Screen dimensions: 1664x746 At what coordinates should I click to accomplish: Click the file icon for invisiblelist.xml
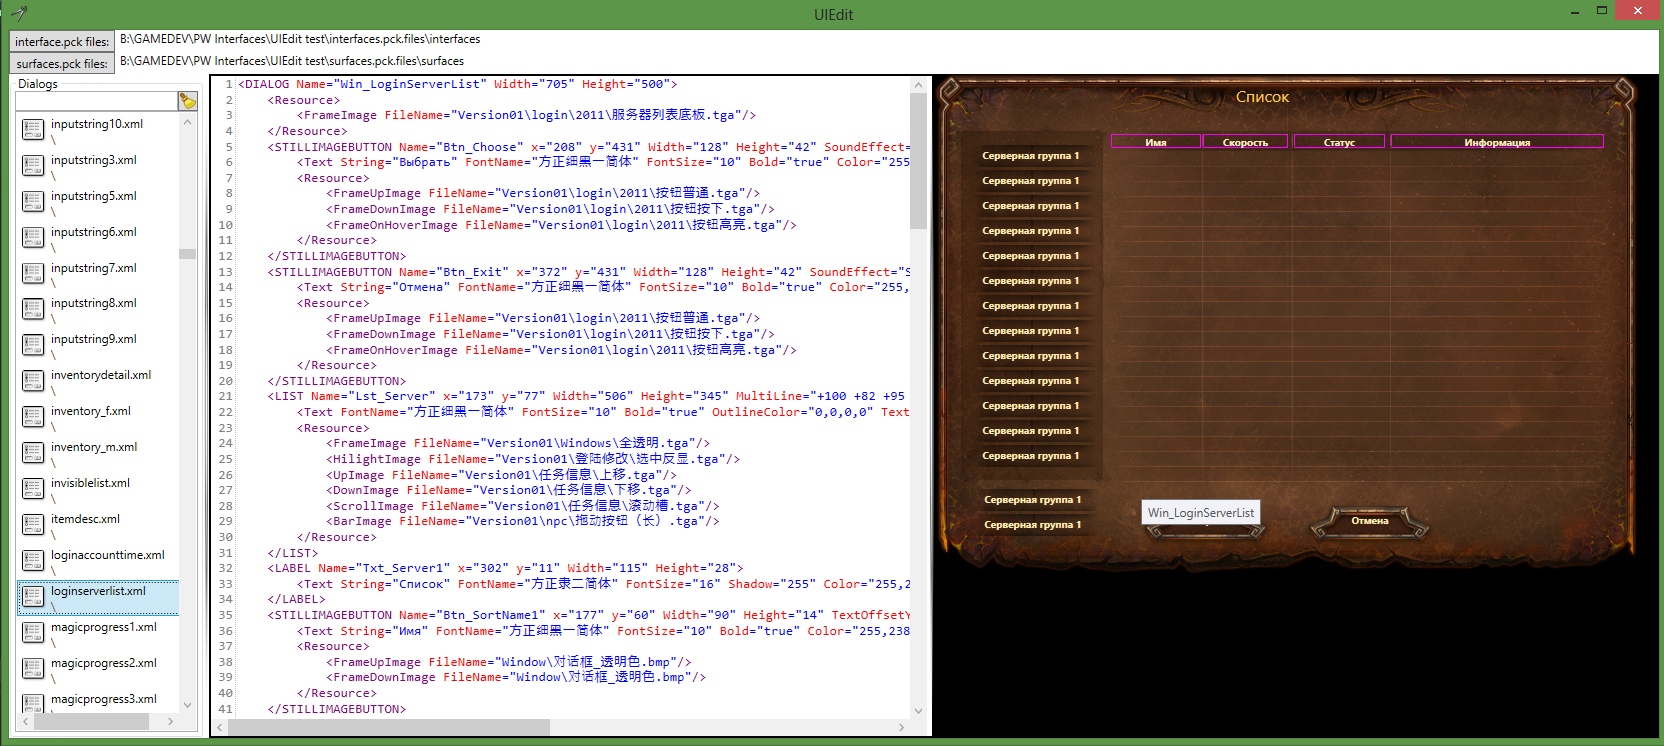(33, 488)
